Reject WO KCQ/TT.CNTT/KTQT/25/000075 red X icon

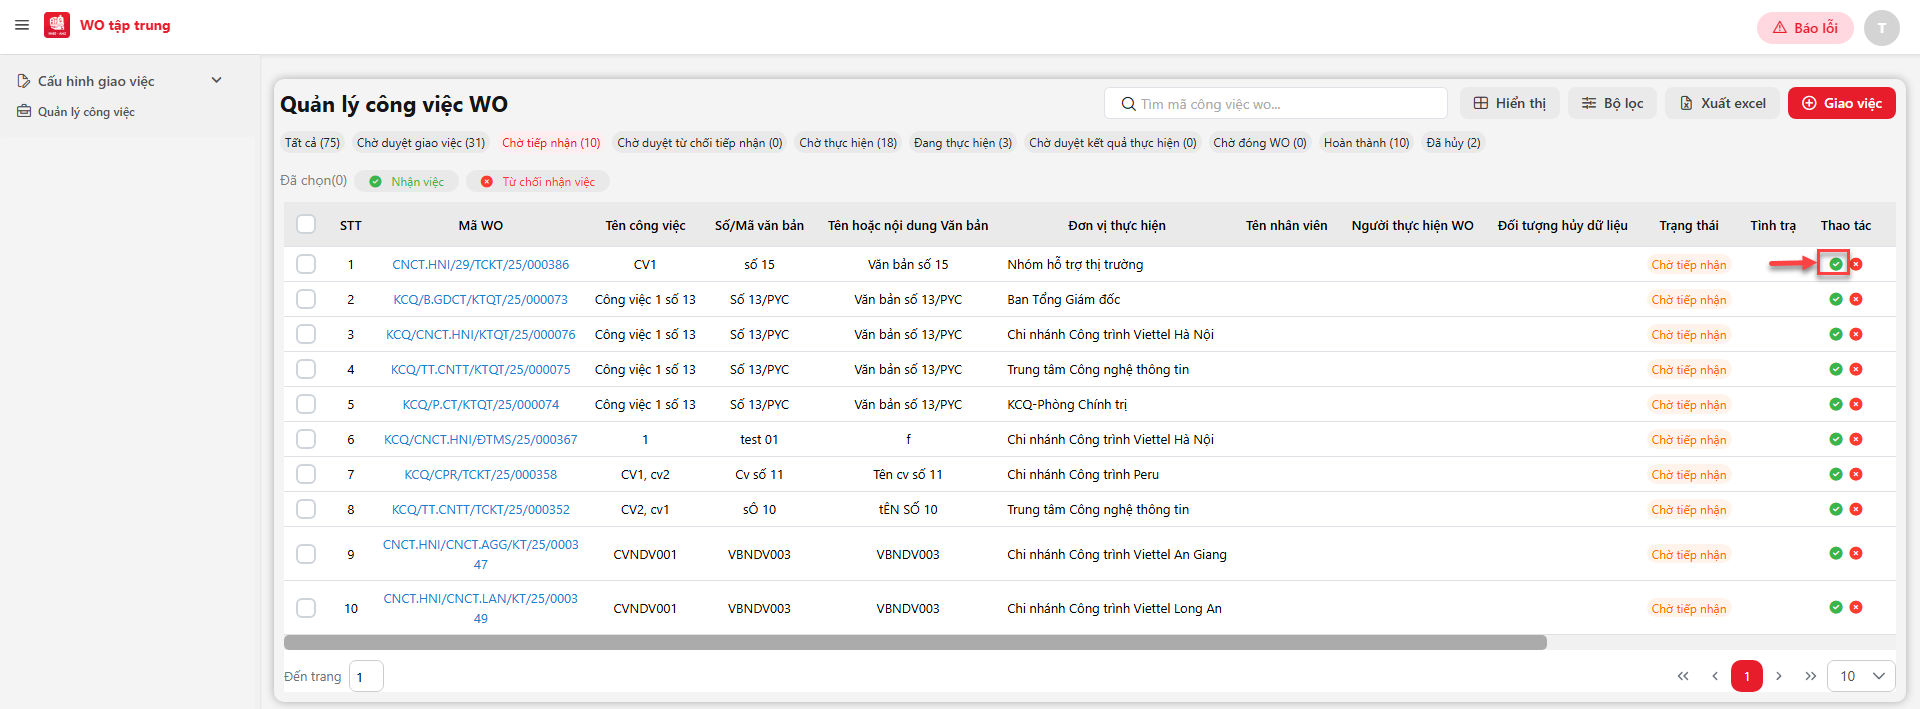coord(1856,369)
